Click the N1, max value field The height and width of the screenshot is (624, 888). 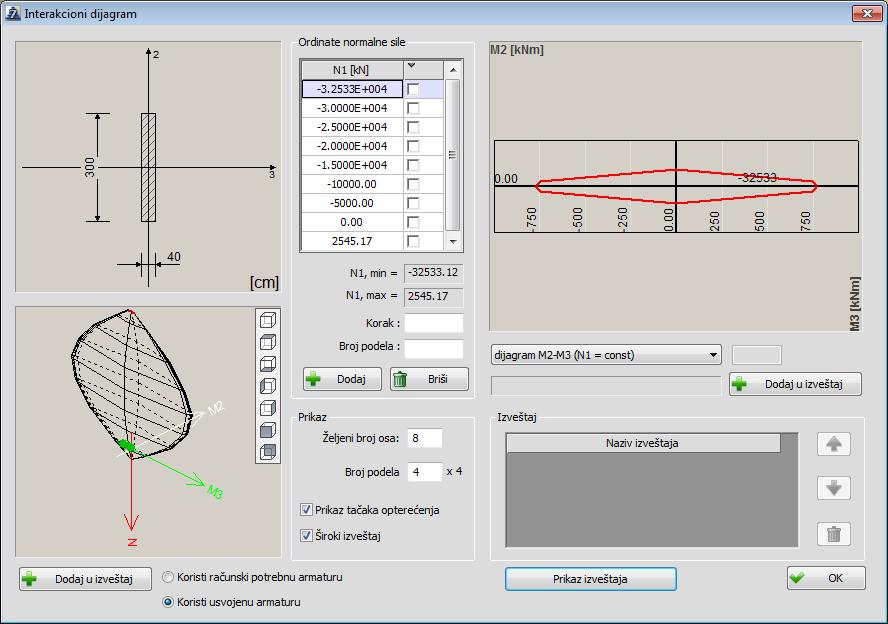(434, 296)
